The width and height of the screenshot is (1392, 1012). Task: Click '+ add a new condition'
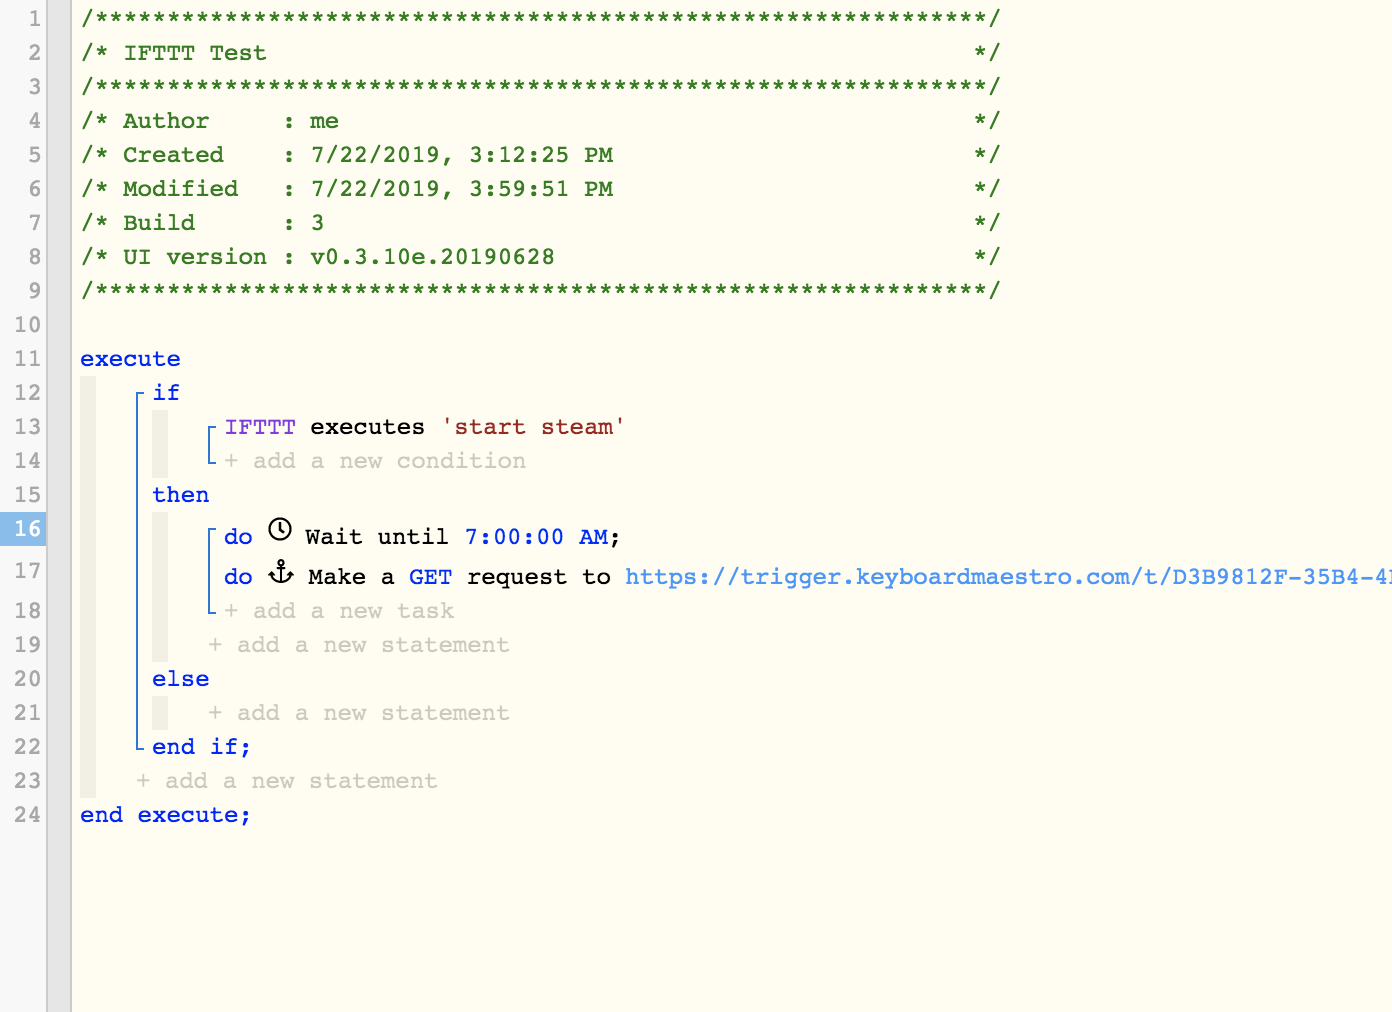click(375, 461)
